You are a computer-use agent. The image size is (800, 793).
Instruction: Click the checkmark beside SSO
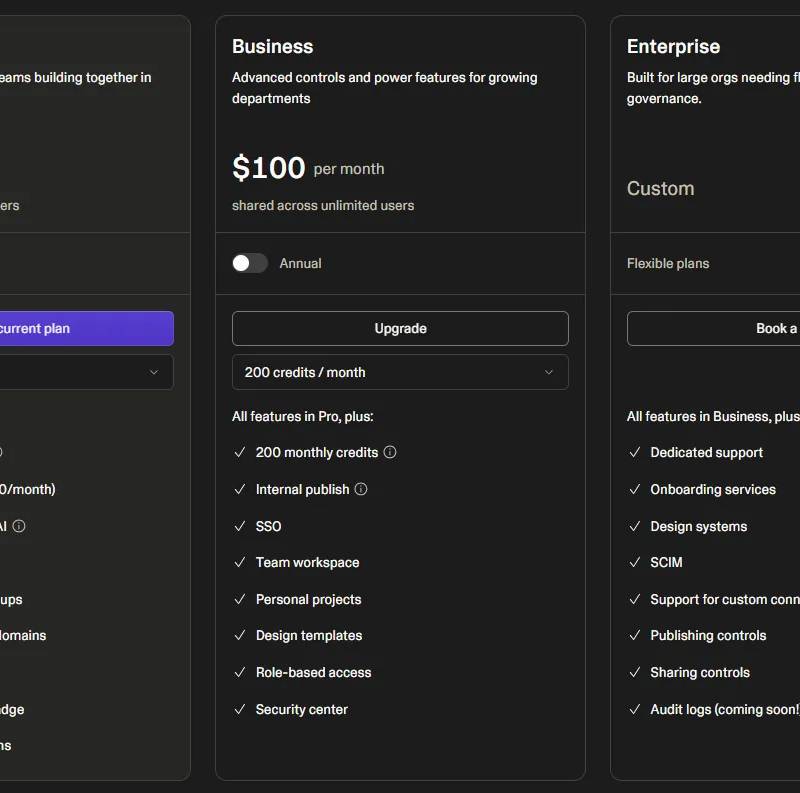(240, 526)
